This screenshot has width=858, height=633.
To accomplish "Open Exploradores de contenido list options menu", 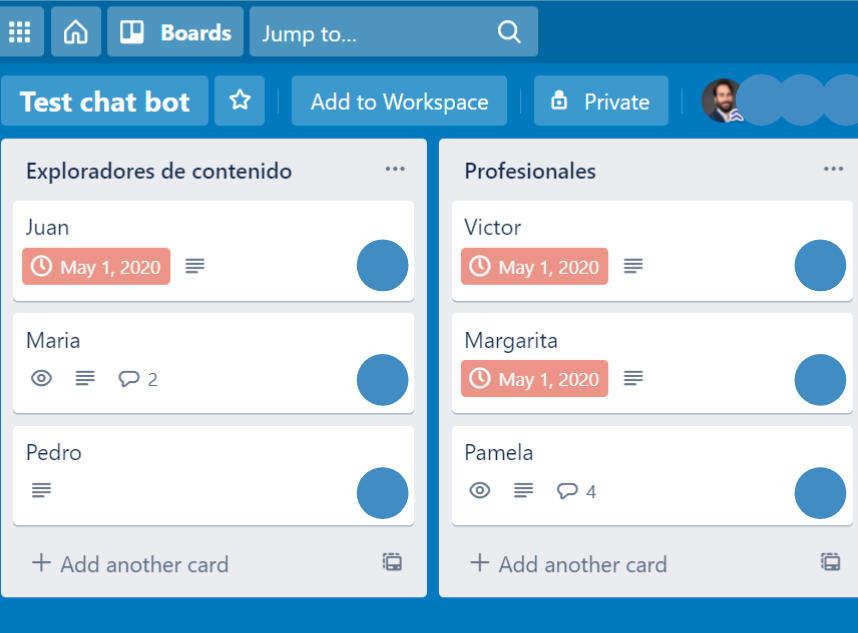I will [x=395, y=169].
